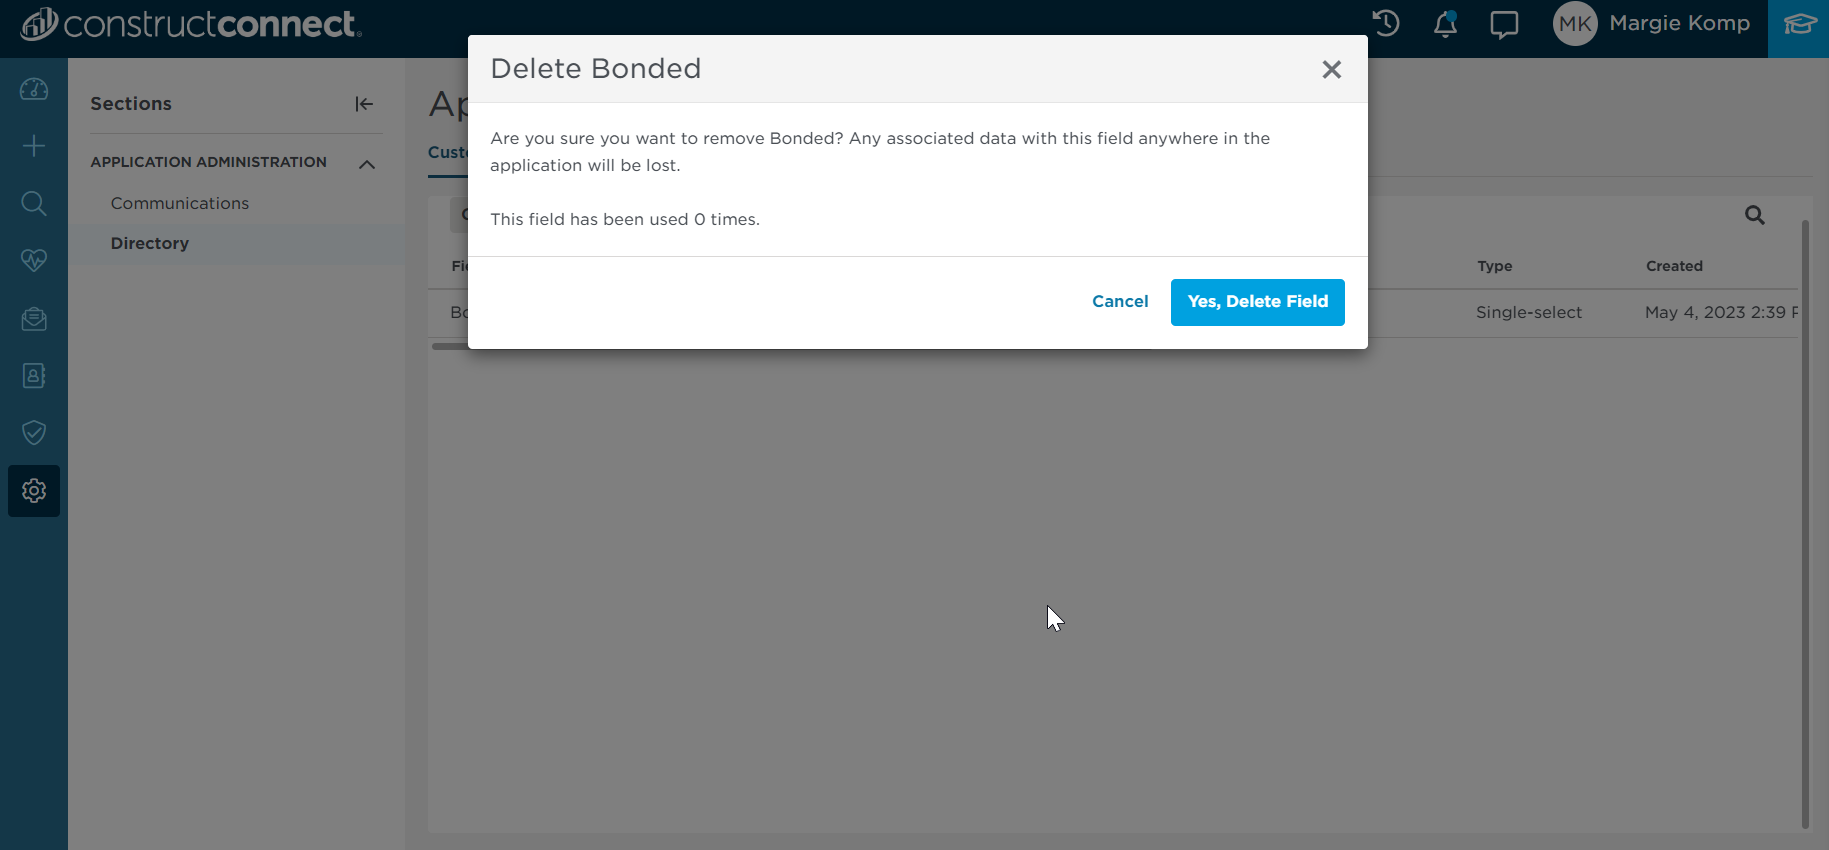
Task: Select the health activity icon in sidebar
Action: click(x=33, y=260)
